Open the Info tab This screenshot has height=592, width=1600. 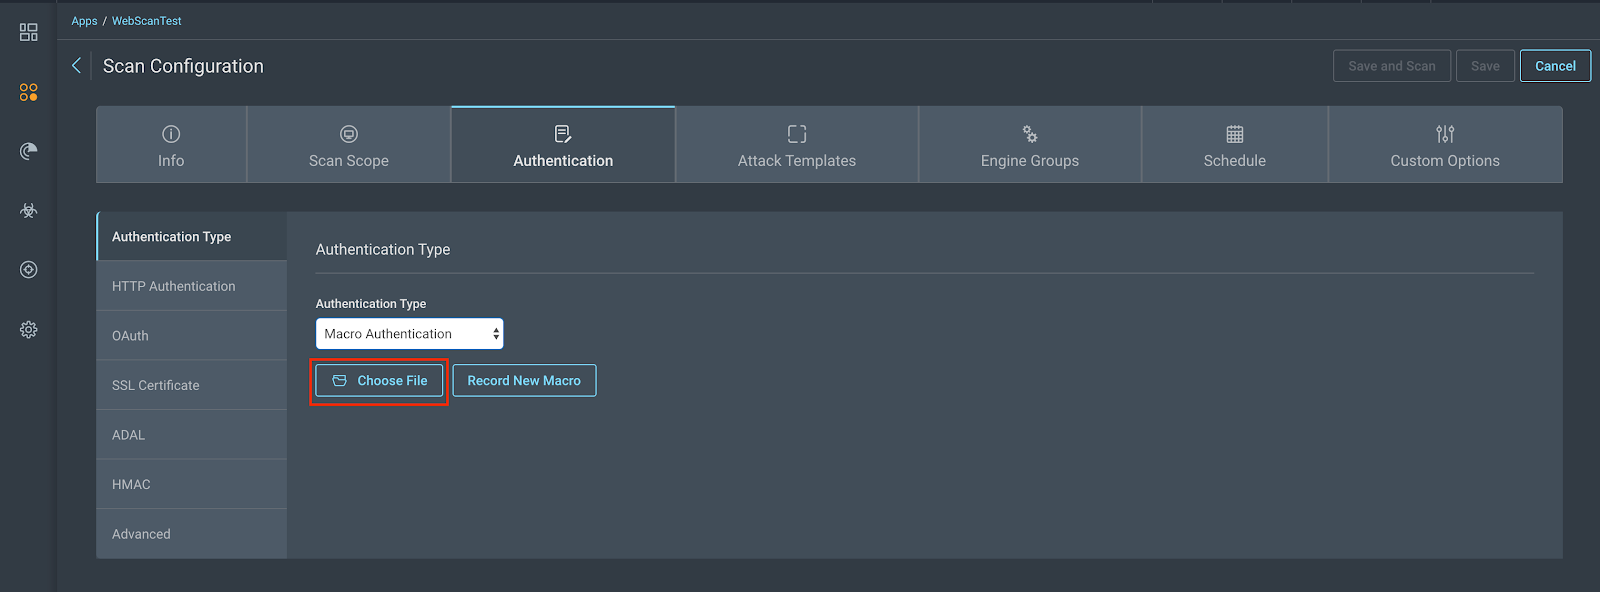click(171, 146)
